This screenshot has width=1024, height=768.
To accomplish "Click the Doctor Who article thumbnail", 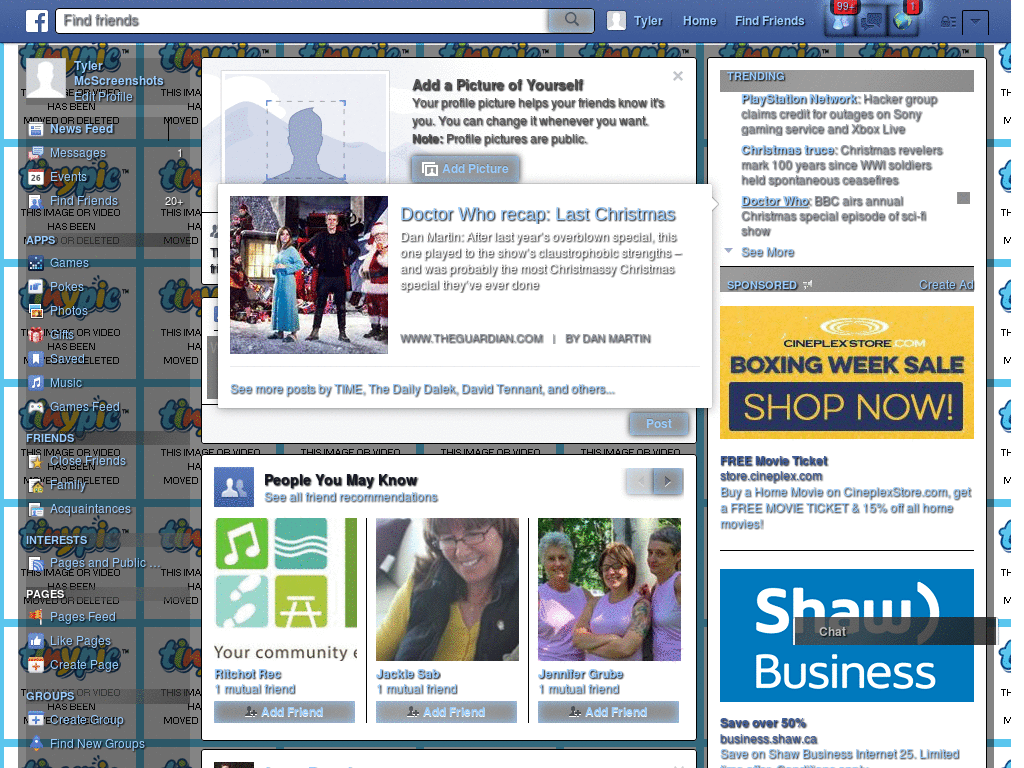I will [309, 275].
